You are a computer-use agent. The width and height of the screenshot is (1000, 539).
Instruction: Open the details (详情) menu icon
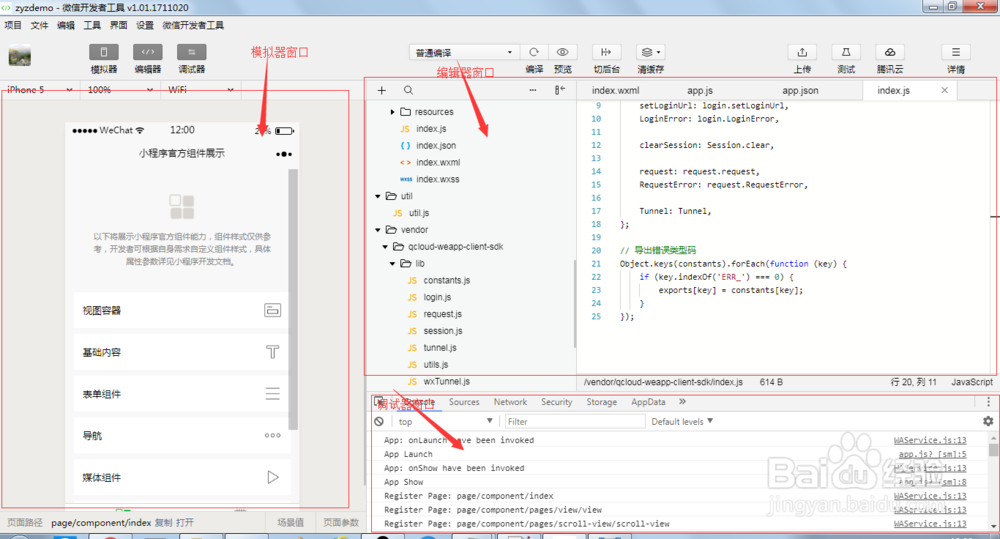click(x=955, y=52)
